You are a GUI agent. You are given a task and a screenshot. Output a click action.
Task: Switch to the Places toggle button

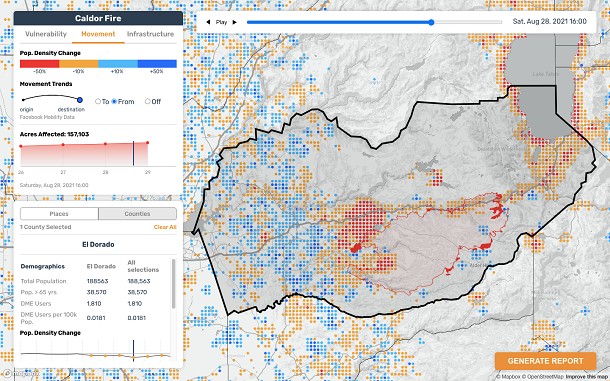pyautogui.click(x=59, y=214)
